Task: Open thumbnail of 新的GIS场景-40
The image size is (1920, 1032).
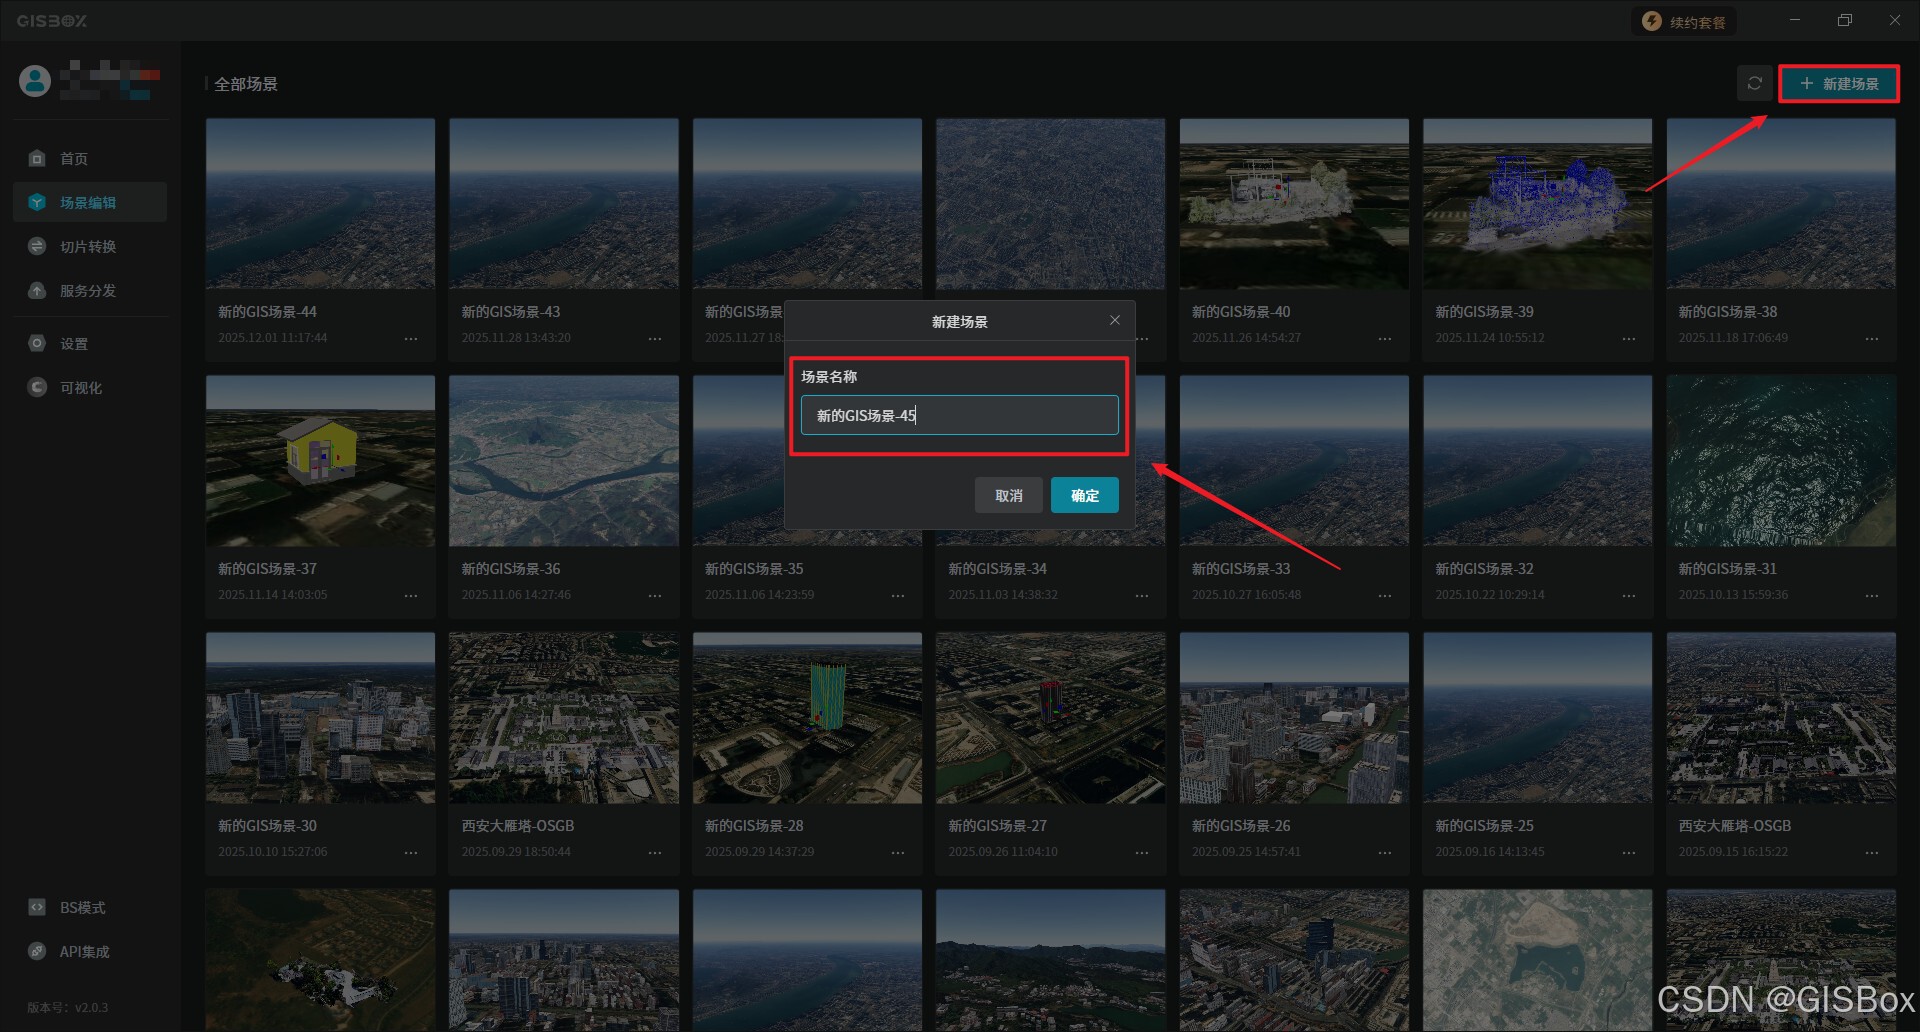Action: 1294,204
